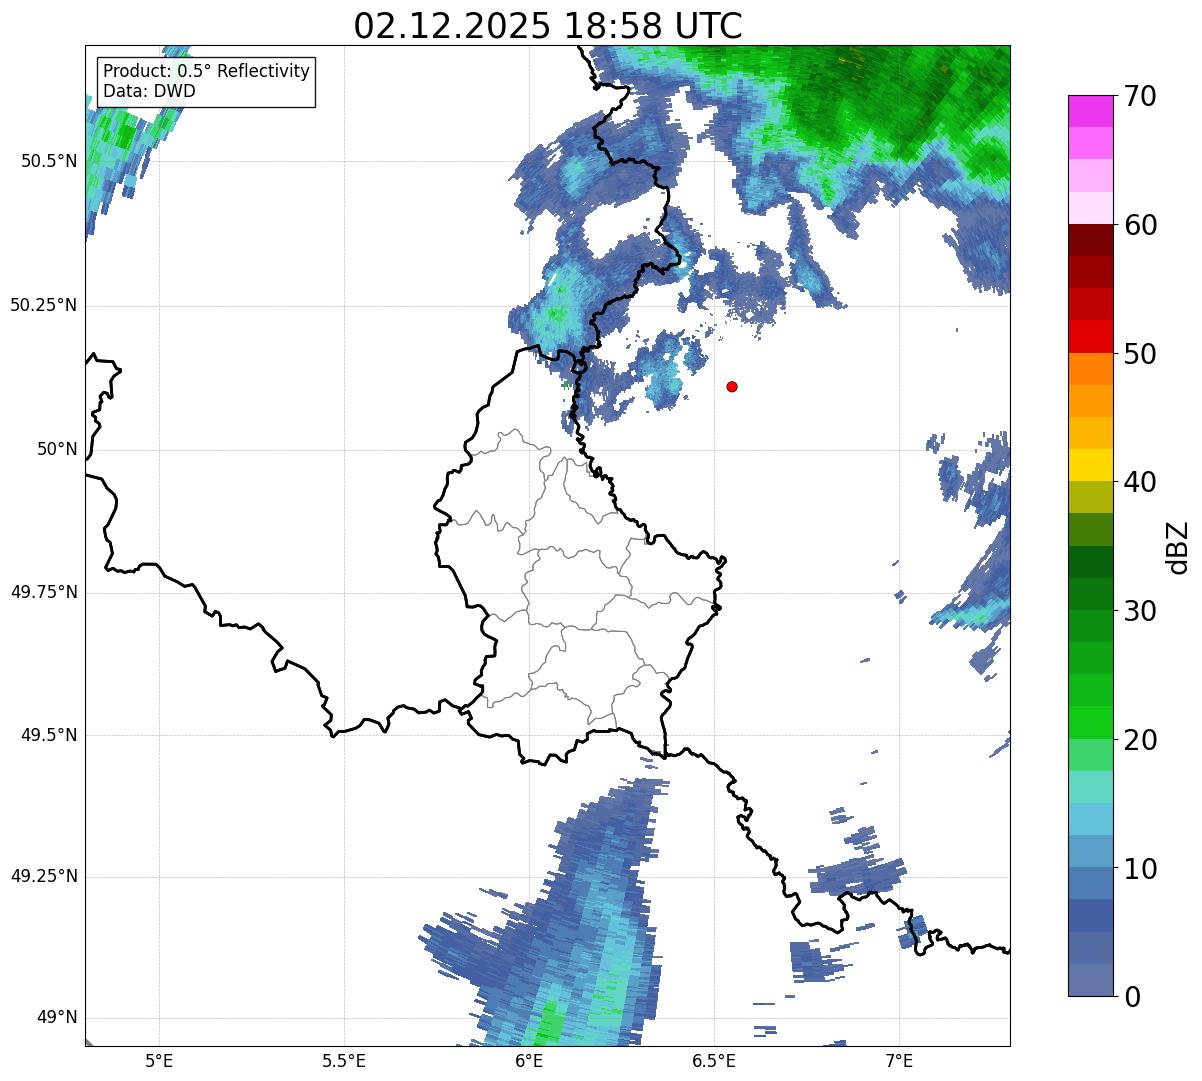Click the longitude label 7°E
Image resolution: width=1202 pixels, height=1081 pixels.
[899, 1060]
